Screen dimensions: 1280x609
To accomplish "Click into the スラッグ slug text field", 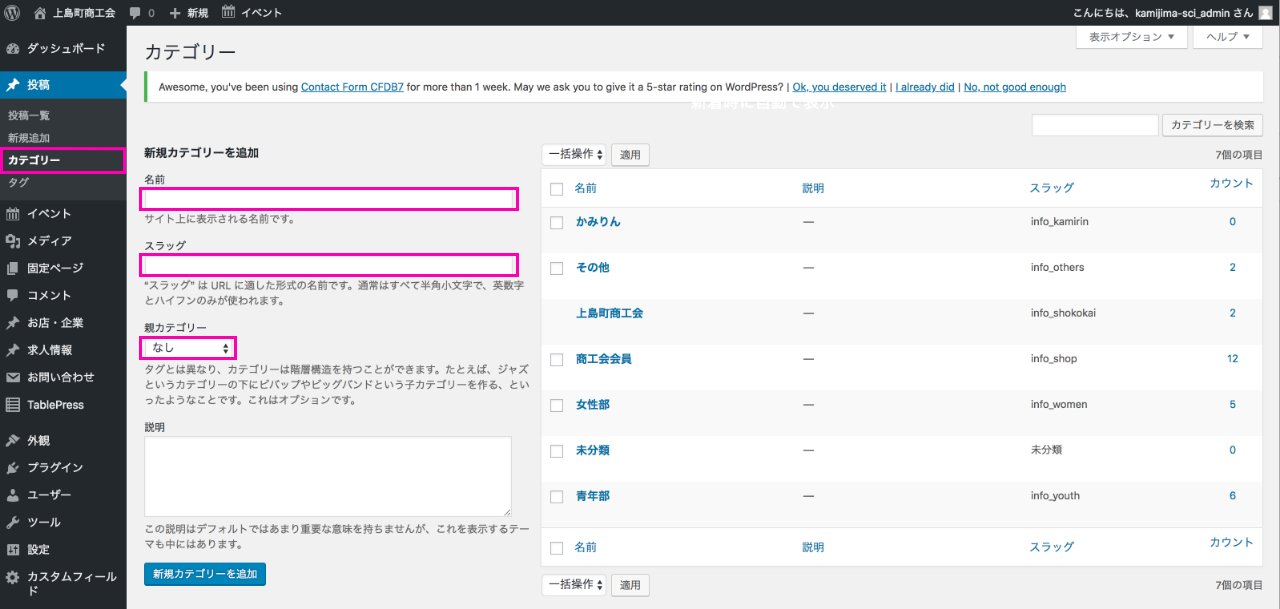I will 329,265.
